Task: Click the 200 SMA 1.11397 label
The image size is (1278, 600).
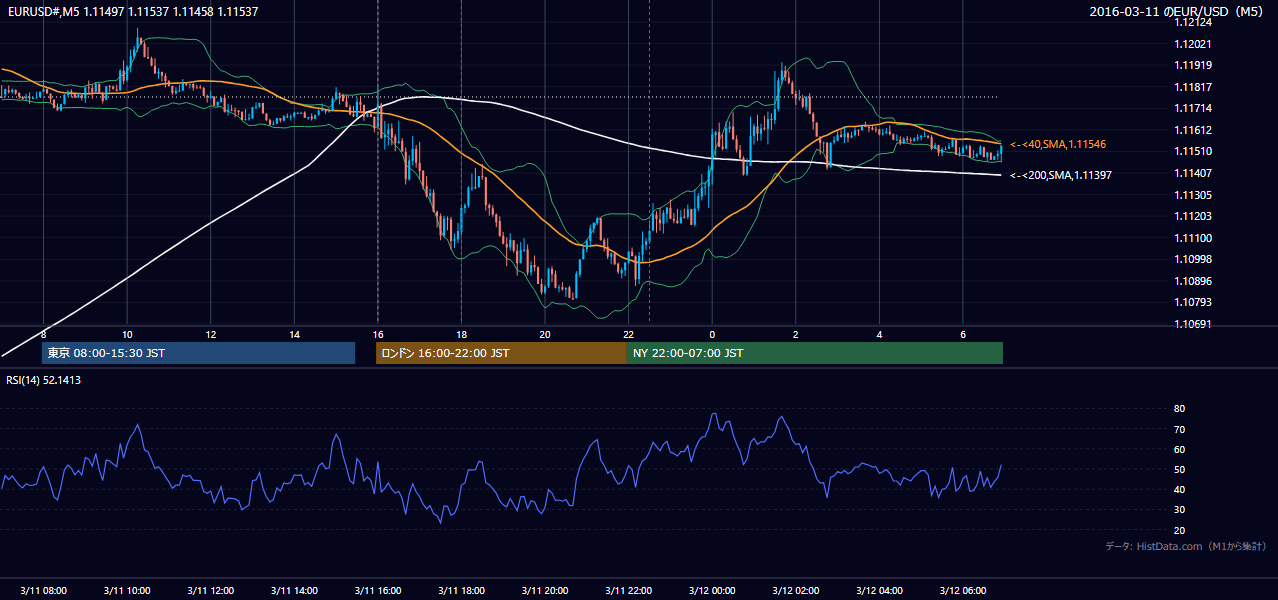Action: tap(1060, 175)
